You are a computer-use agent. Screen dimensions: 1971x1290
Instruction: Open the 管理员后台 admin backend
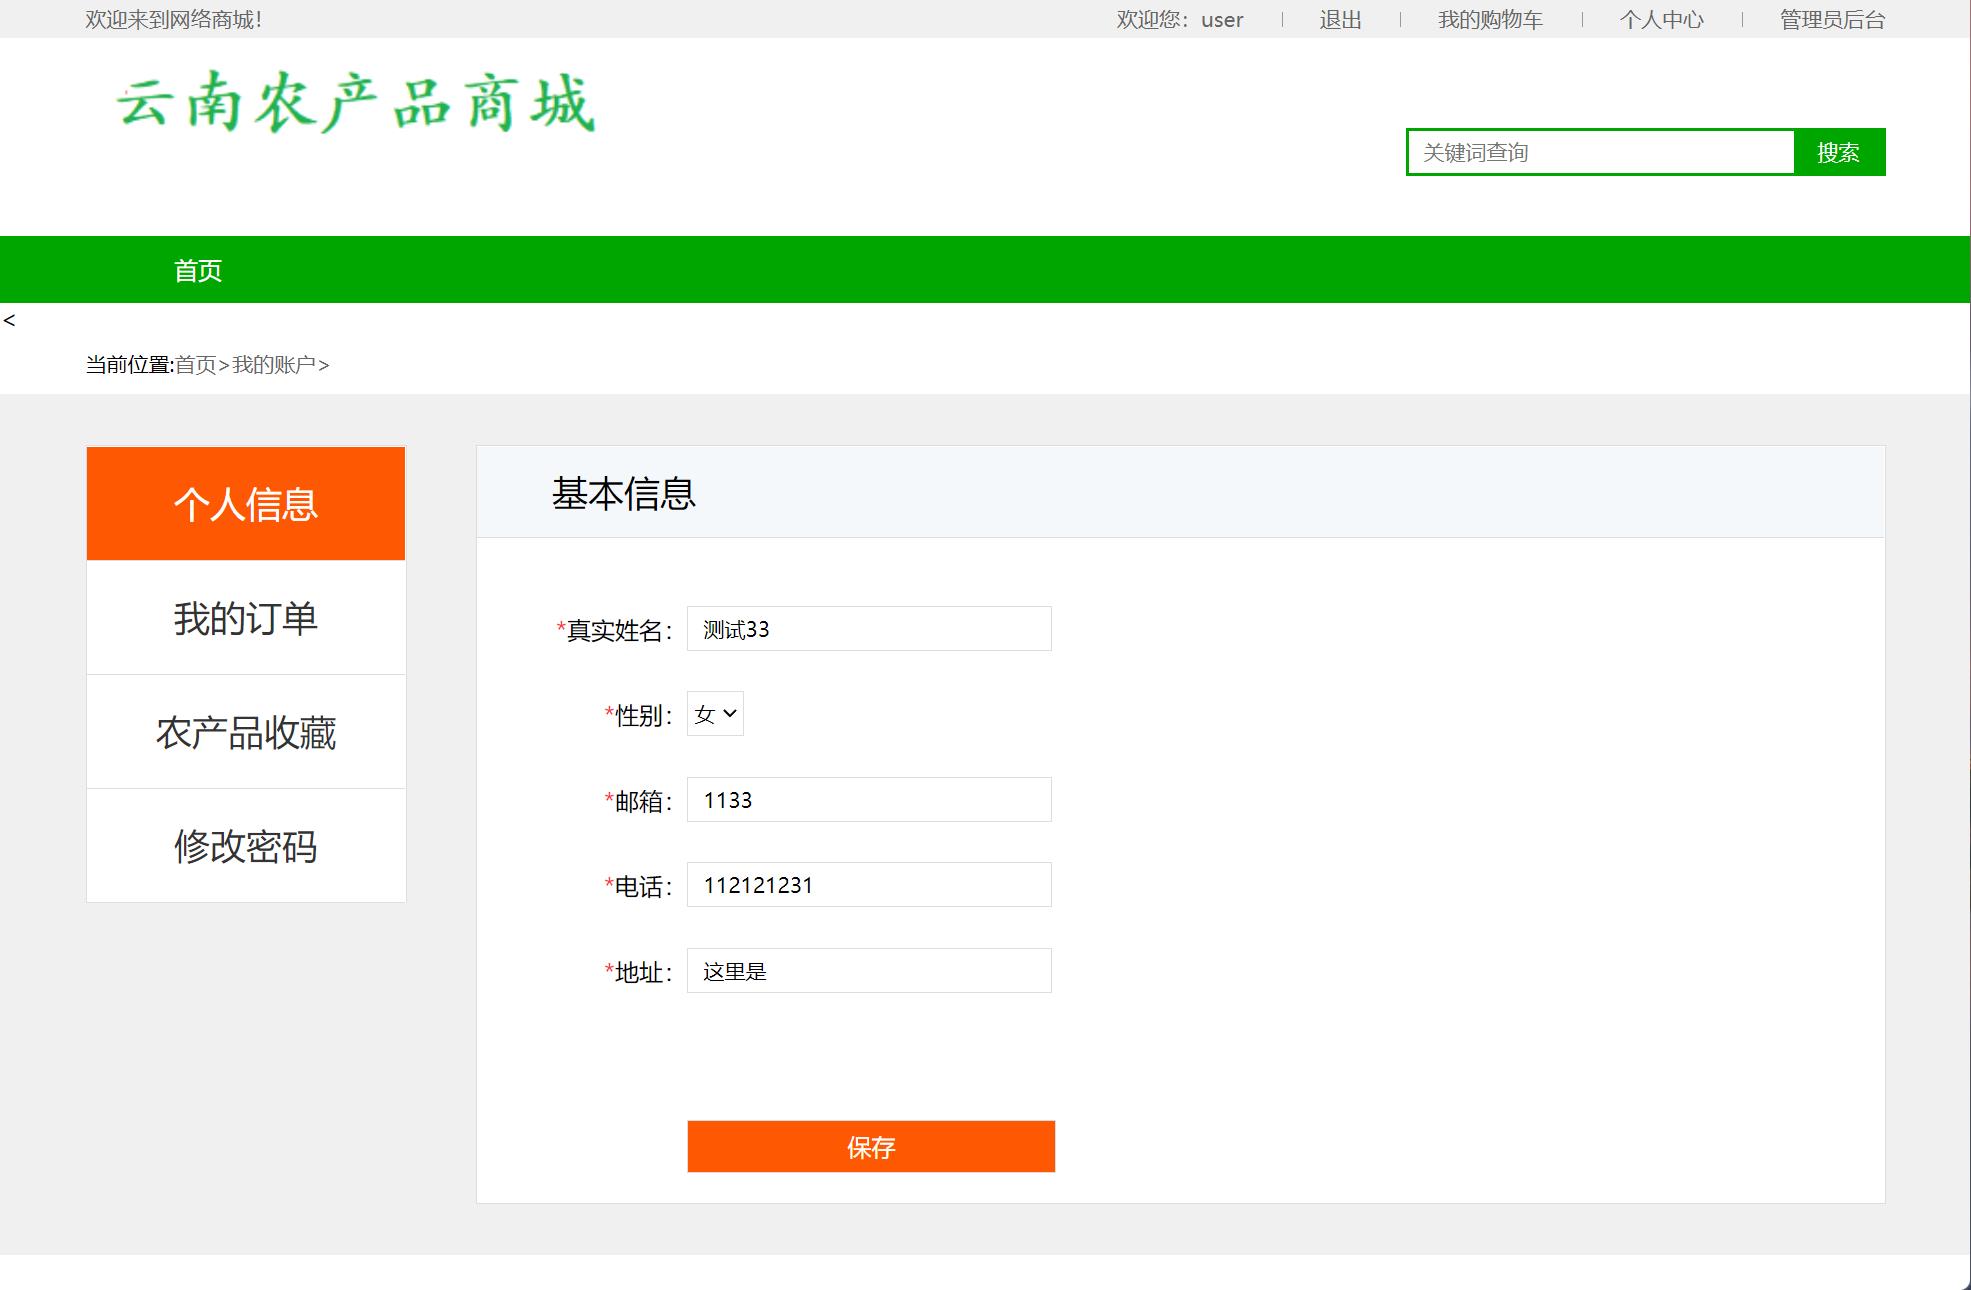coord(1828,19)
